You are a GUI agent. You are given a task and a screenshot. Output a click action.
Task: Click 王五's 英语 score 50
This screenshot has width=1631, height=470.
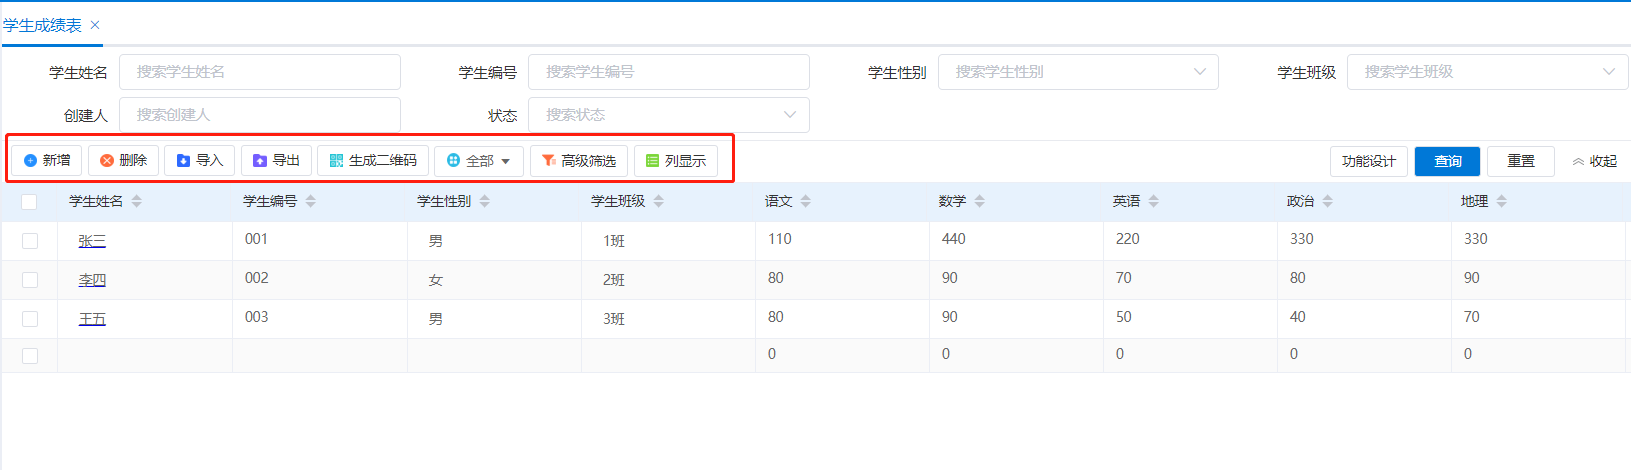(x=1124, y=317)
